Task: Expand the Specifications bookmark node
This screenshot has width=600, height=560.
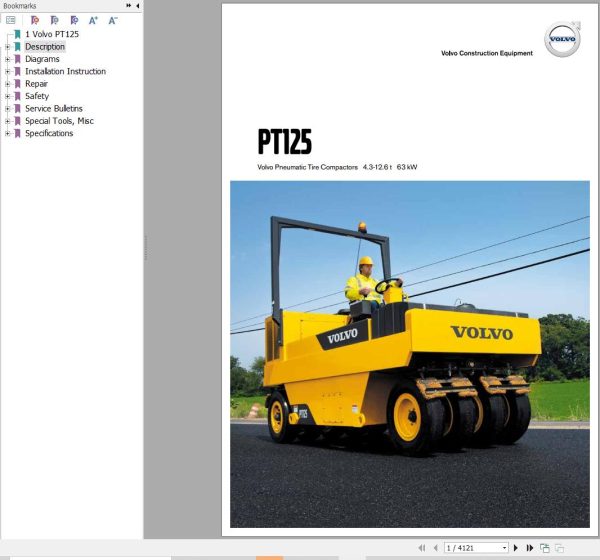Action: [7, 133]
